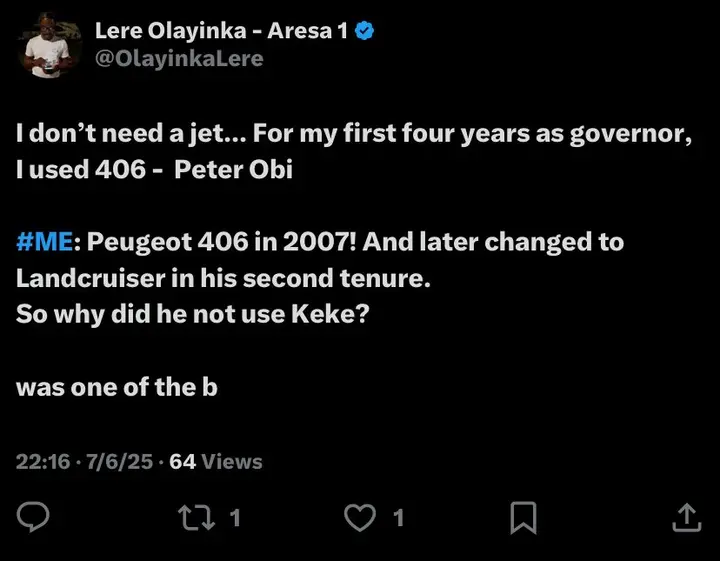
Task: Click the retweet count number
Action: click(x=235, y=517)
